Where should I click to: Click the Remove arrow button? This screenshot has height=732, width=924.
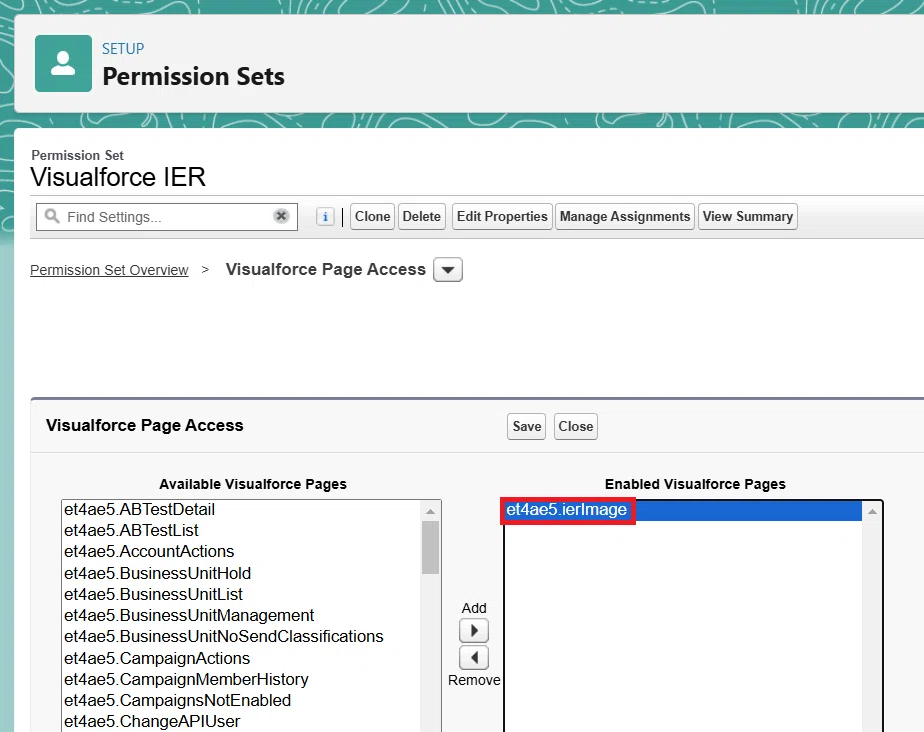(x=474, y=658)
